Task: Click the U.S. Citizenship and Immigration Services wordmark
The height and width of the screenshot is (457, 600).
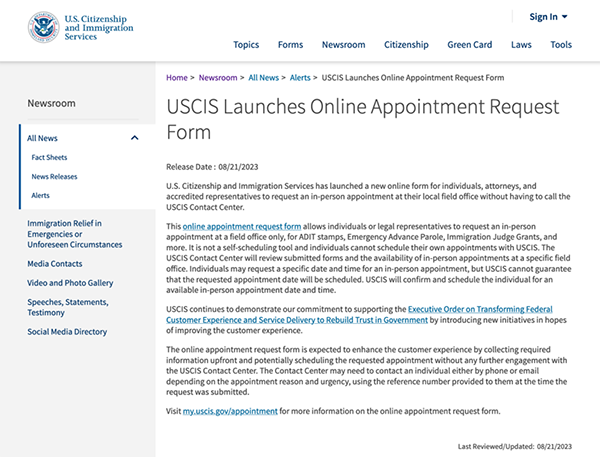Action: [x=99, y=28]
